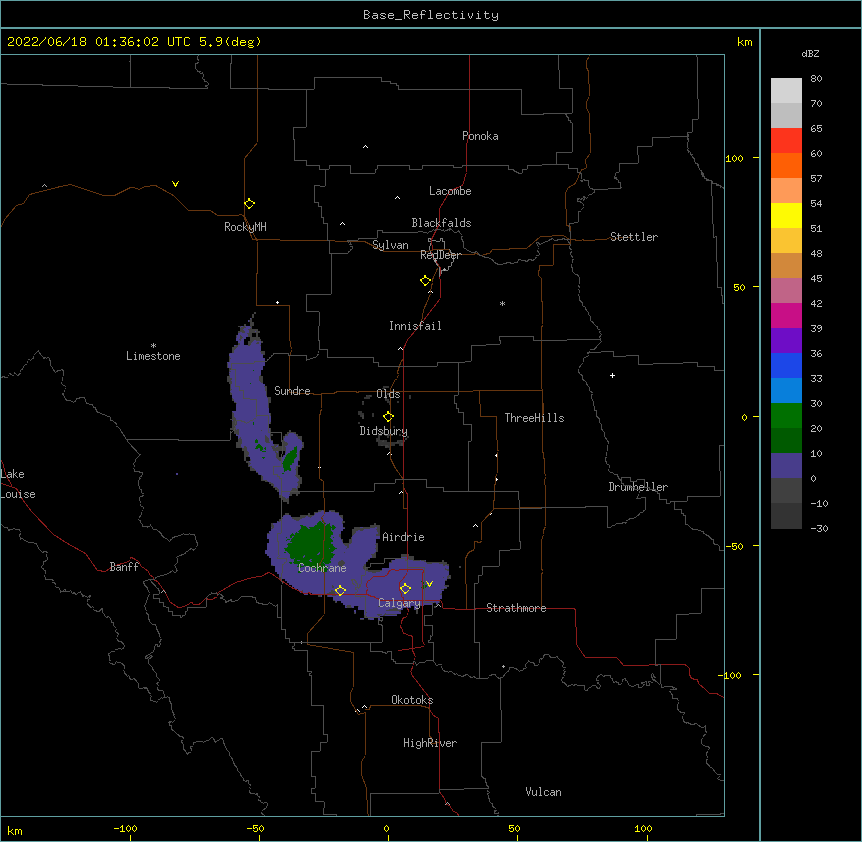Screen dimensions: 862x842
Task: Click the Sundre town label
Action: [x=292, y=391]
